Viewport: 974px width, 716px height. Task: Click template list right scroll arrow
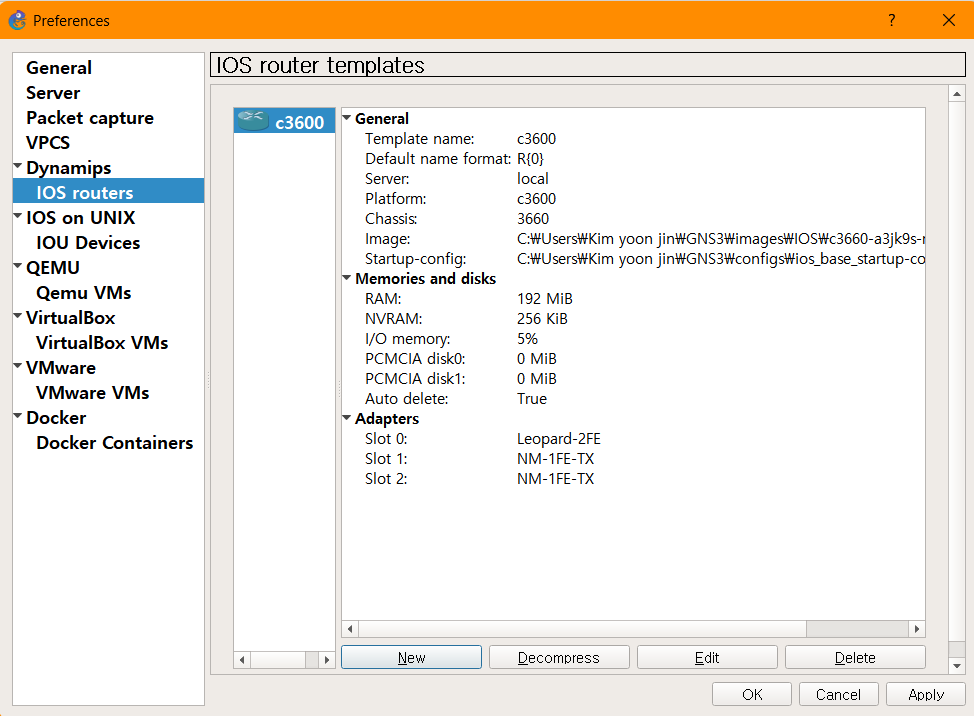tap(327, 659)
